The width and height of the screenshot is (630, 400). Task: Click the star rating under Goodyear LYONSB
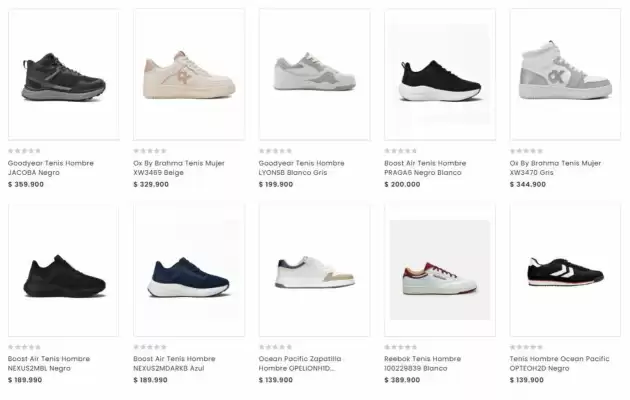tap(275, 151)
